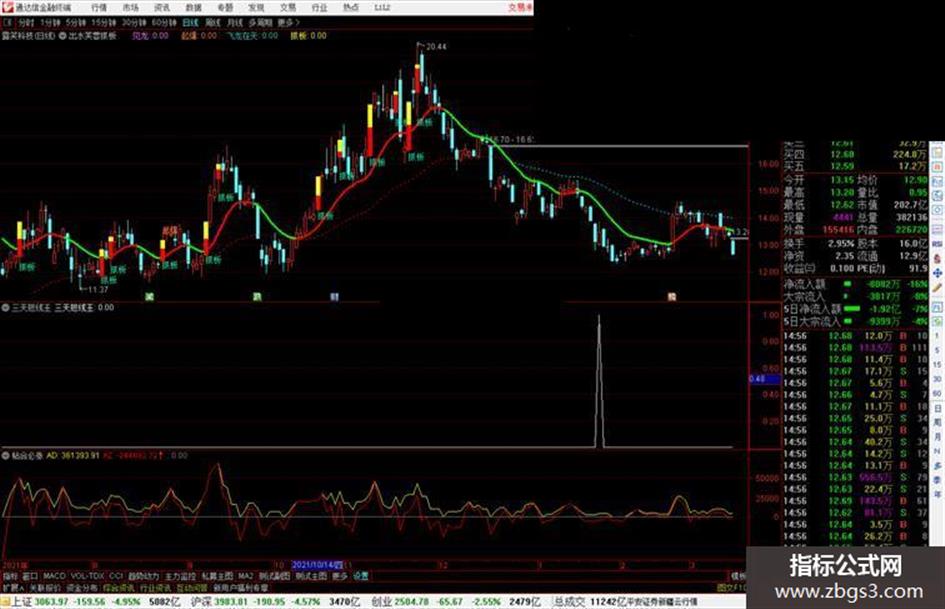This screenshot has width=945, height=609.
Task: Click the round icon beside 三天烦忧王 indicator
Action: (x=5, y=308)
